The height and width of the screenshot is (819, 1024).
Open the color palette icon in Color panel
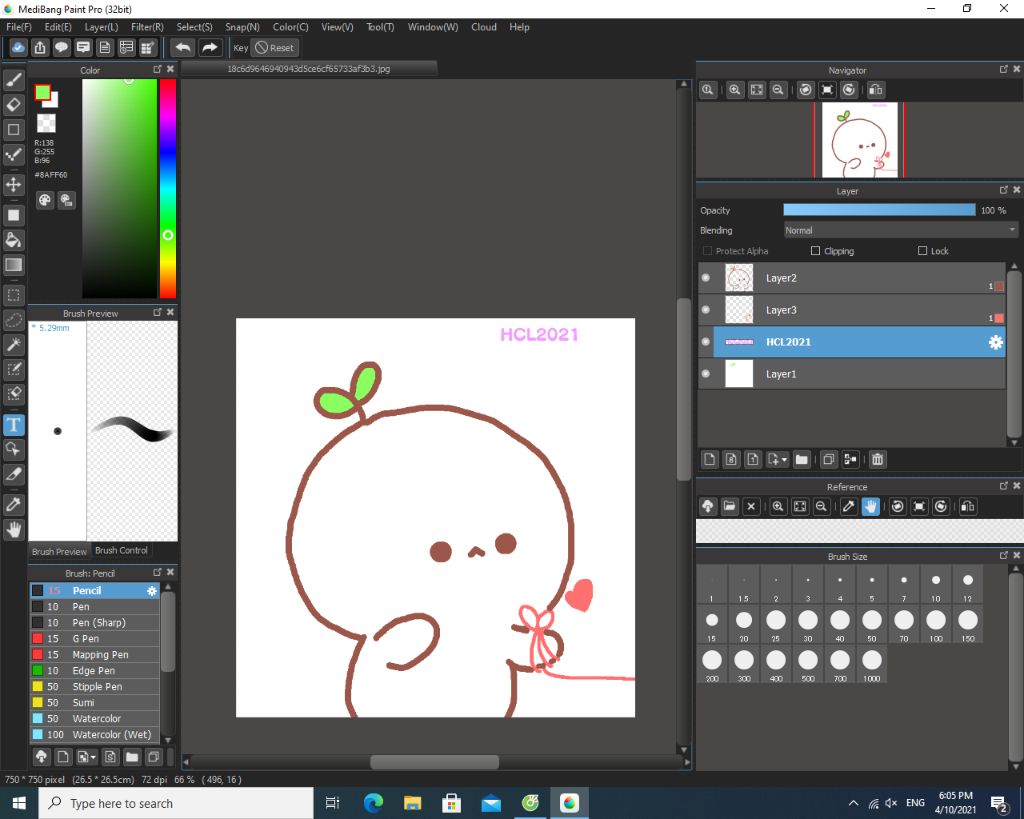pyautogui.click(x=44, y=201)
